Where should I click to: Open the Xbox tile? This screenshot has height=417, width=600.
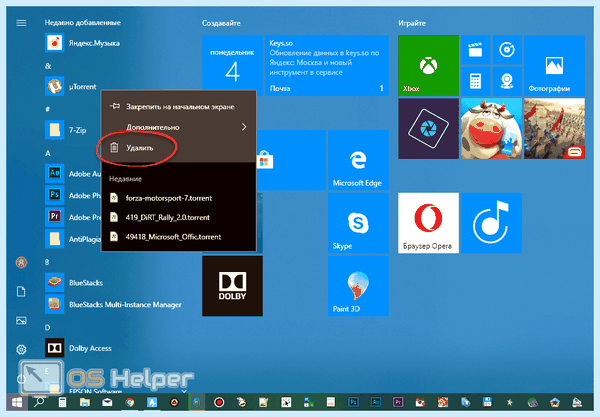(x=428, y=65)
